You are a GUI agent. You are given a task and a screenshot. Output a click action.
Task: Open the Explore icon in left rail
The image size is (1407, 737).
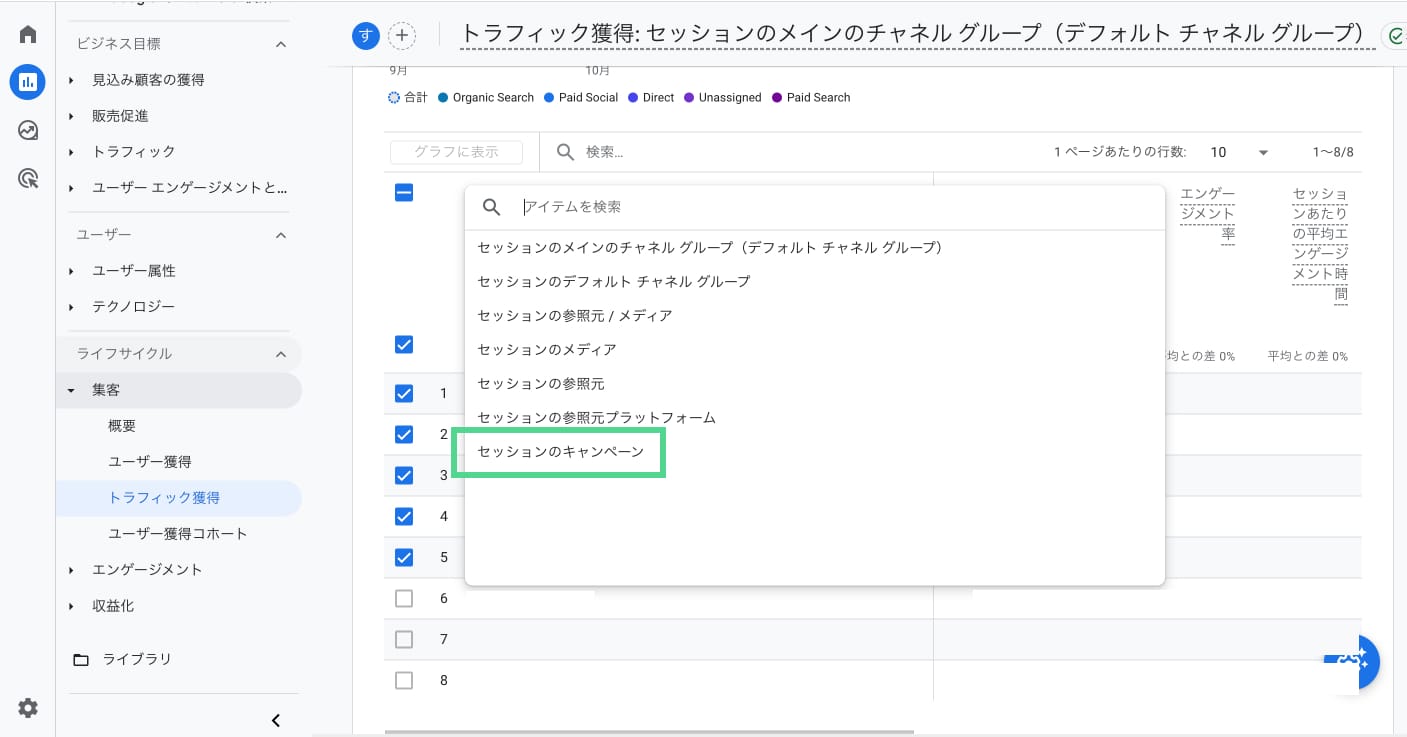[28, 131]
